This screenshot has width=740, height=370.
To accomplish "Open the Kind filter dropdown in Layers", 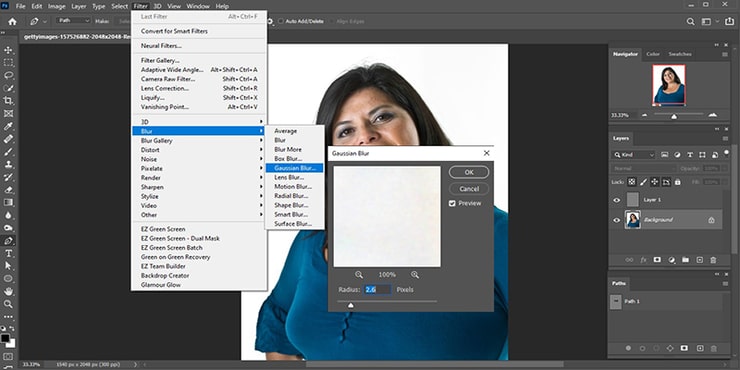I will pyautogui.click(x=634, y=155).
